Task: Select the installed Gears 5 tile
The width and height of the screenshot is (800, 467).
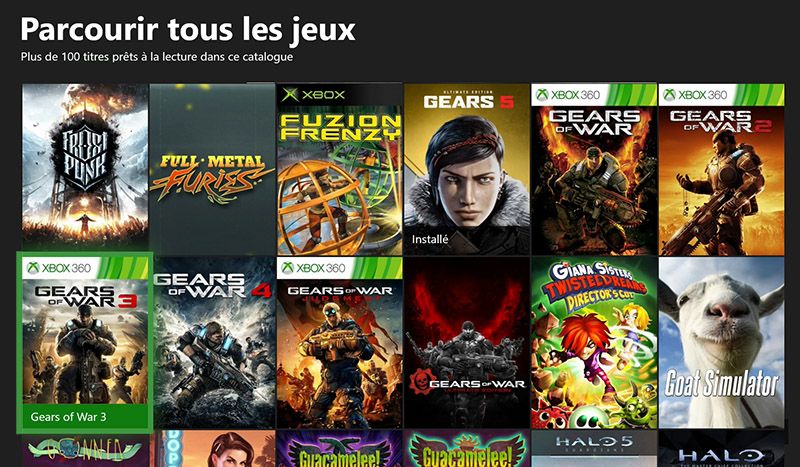Action: pos(467,169)
